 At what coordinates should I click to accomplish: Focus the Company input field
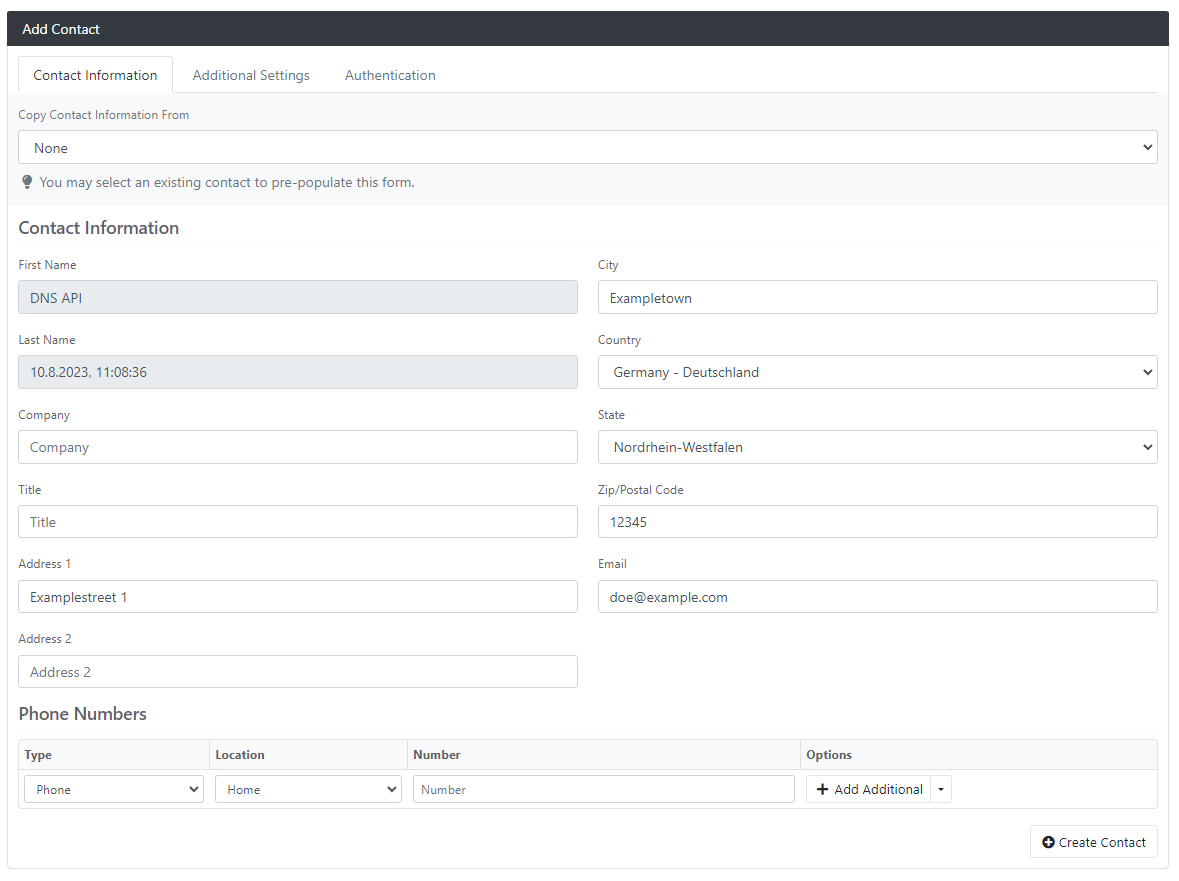(298, 447)
